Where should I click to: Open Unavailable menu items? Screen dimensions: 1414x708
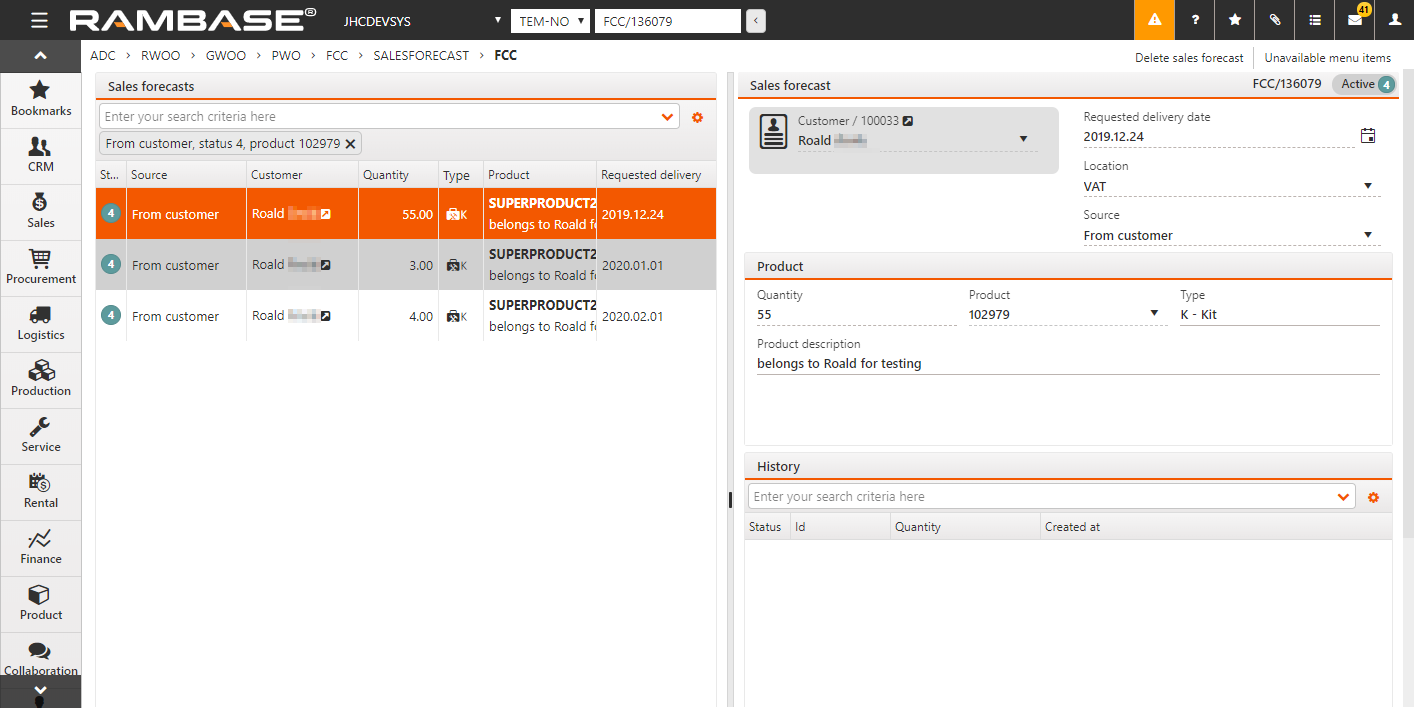1328,58
